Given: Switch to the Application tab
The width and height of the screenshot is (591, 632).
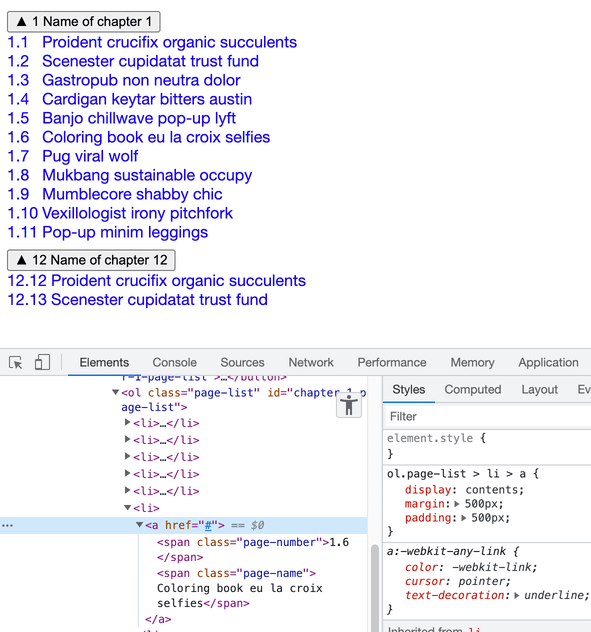Looking at the screenshot, I should [548, 362].
